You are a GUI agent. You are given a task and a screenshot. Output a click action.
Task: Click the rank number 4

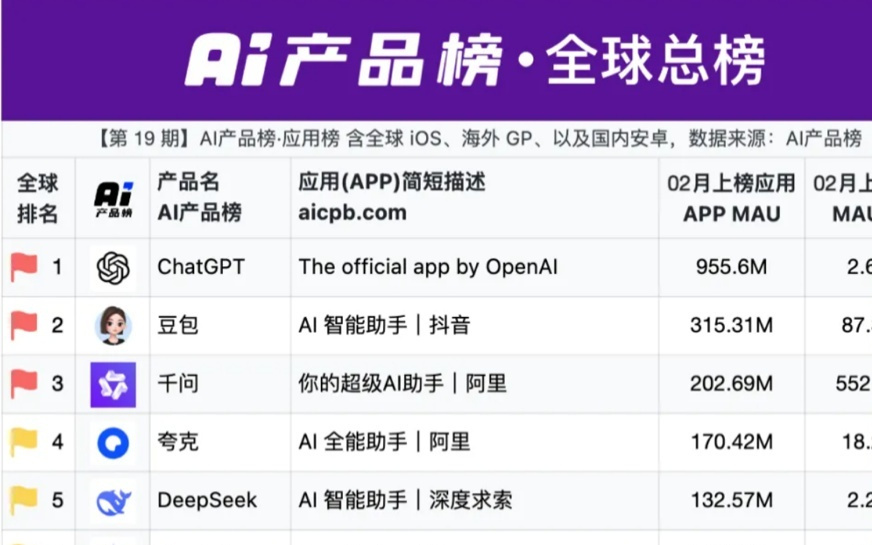(x=57, y=443)
